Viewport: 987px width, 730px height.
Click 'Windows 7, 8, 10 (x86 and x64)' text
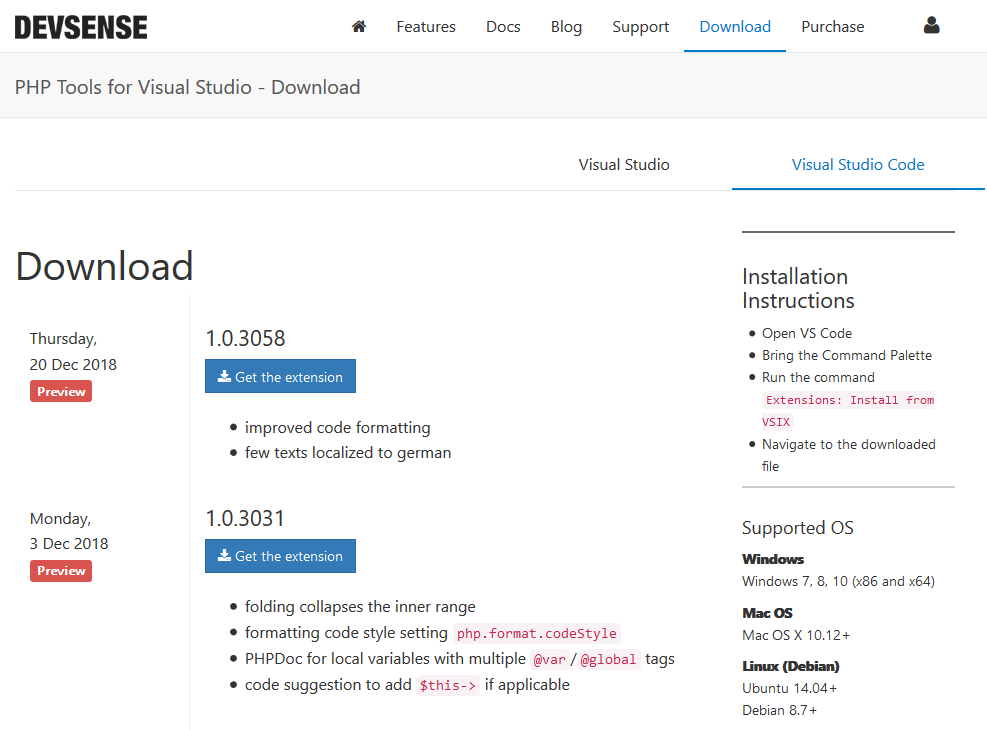(838, 581)
